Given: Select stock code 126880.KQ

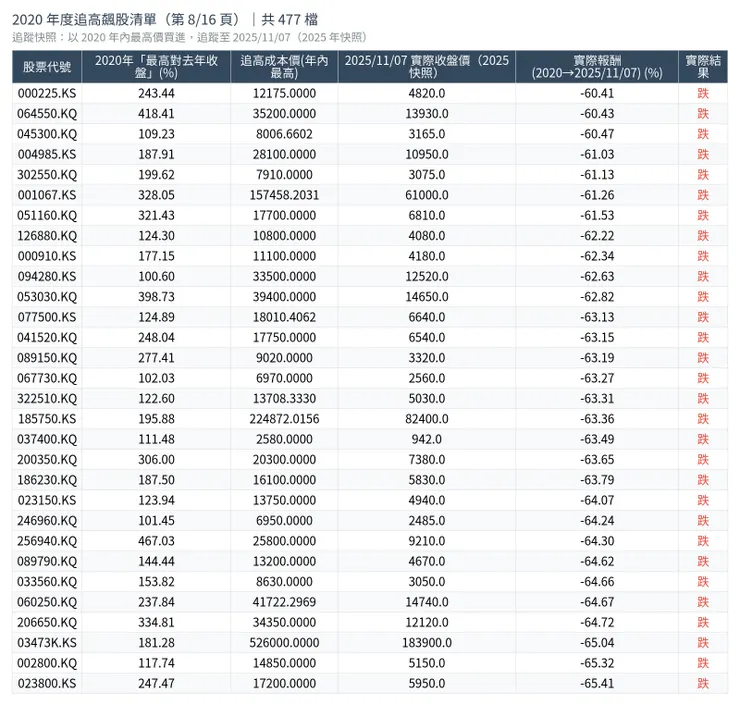Looking at the screenshot, I should click(47, 235).
